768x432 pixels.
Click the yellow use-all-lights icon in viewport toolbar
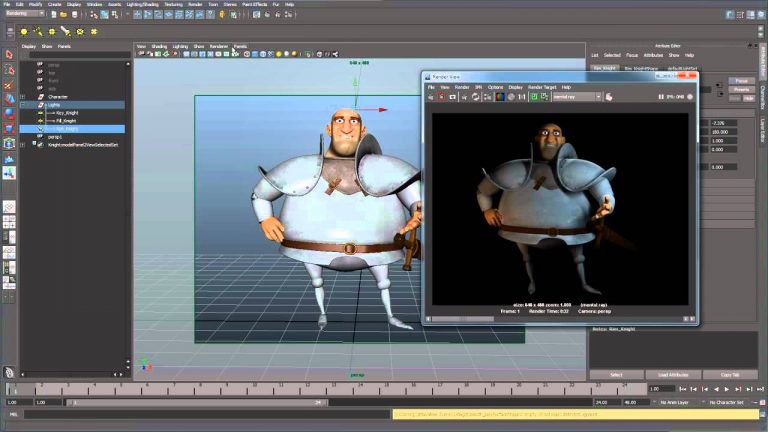point(279,54)
